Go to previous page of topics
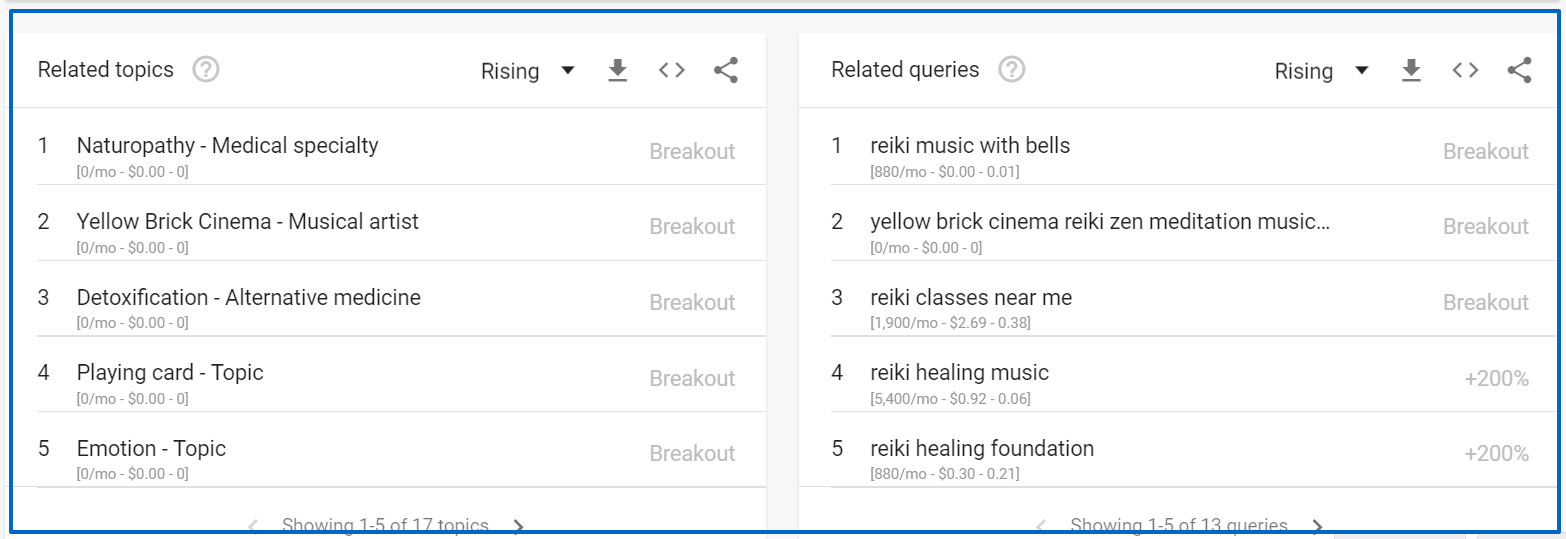 click(x=253, y=526)
